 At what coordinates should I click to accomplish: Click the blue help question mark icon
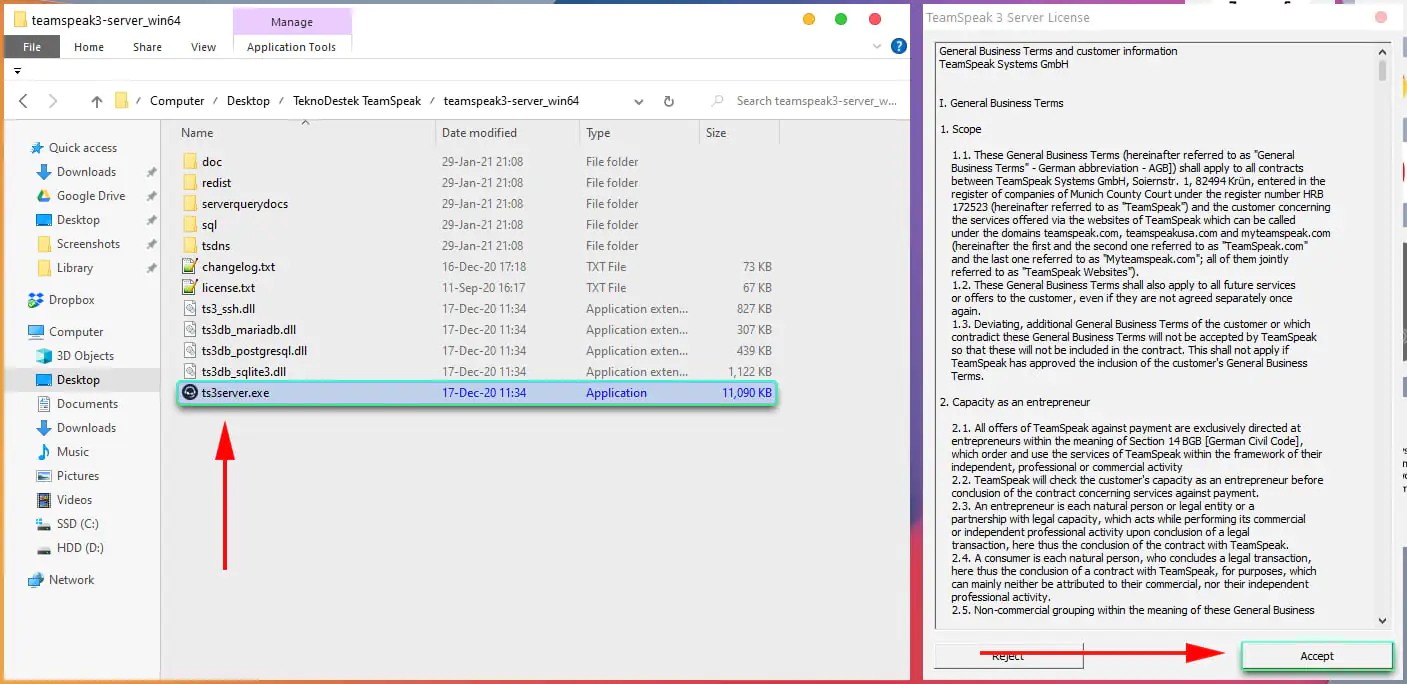tap(898, 46)
